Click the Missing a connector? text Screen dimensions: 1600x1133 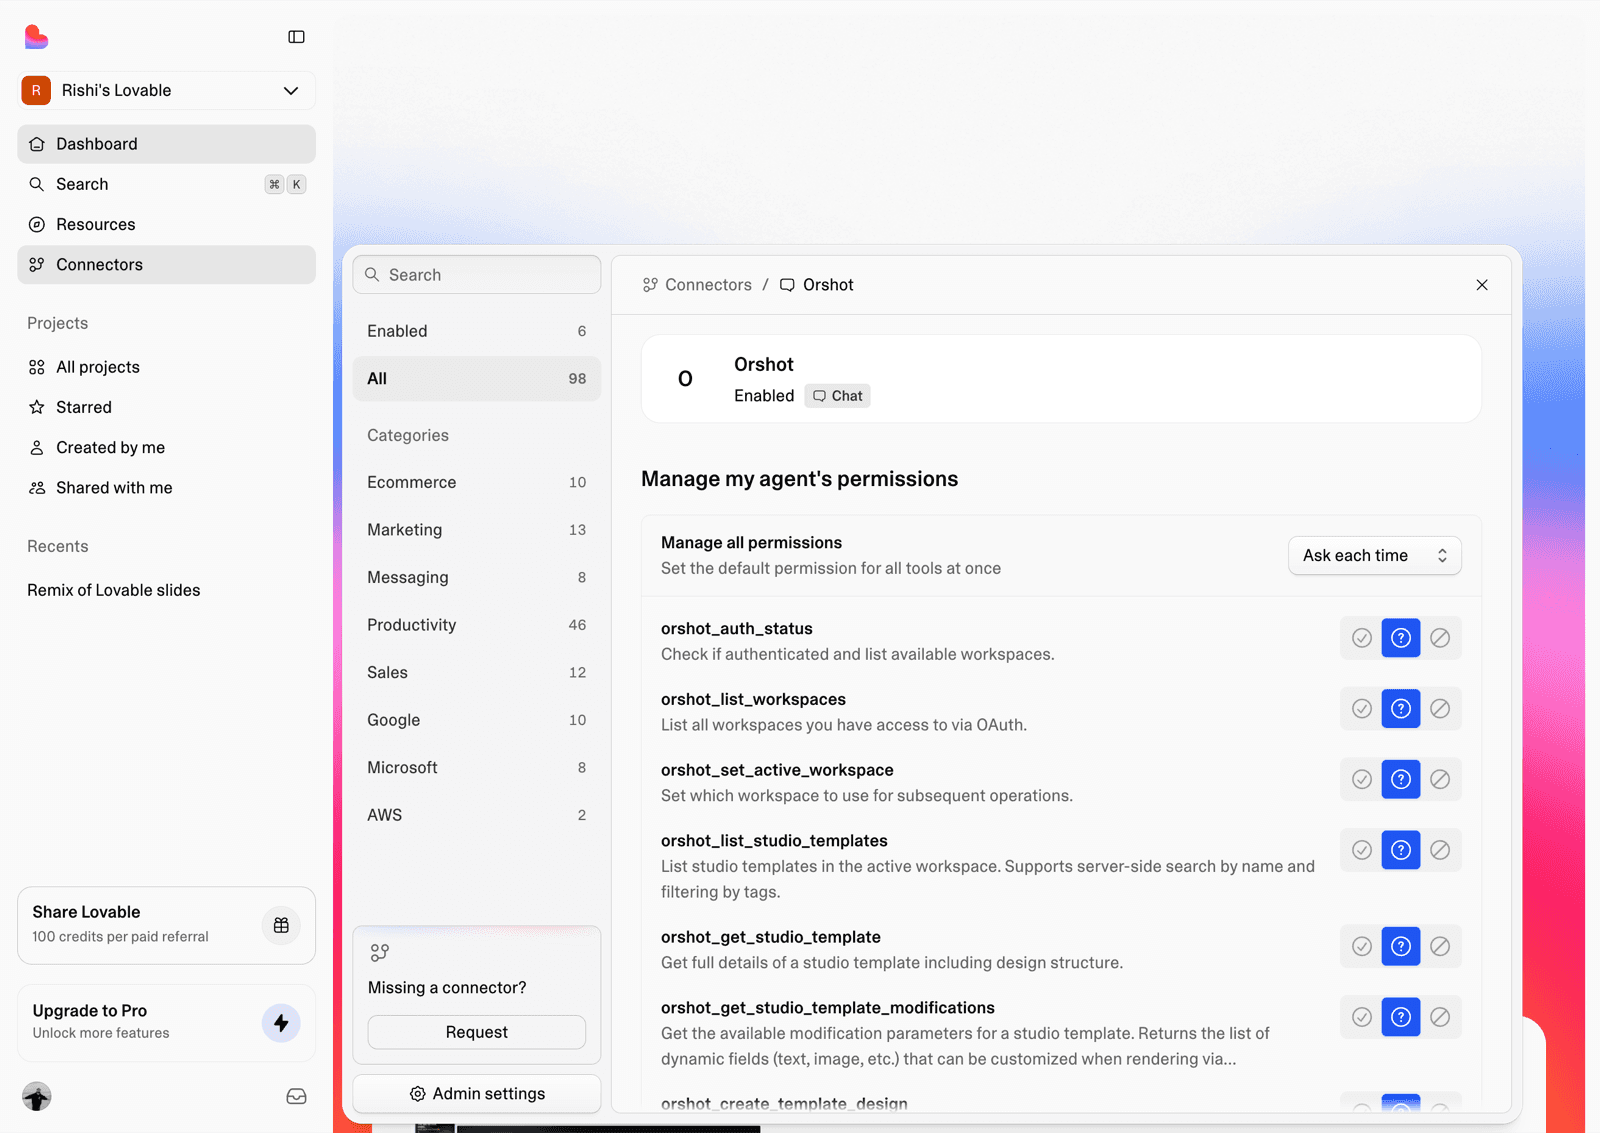coord(447,988)
